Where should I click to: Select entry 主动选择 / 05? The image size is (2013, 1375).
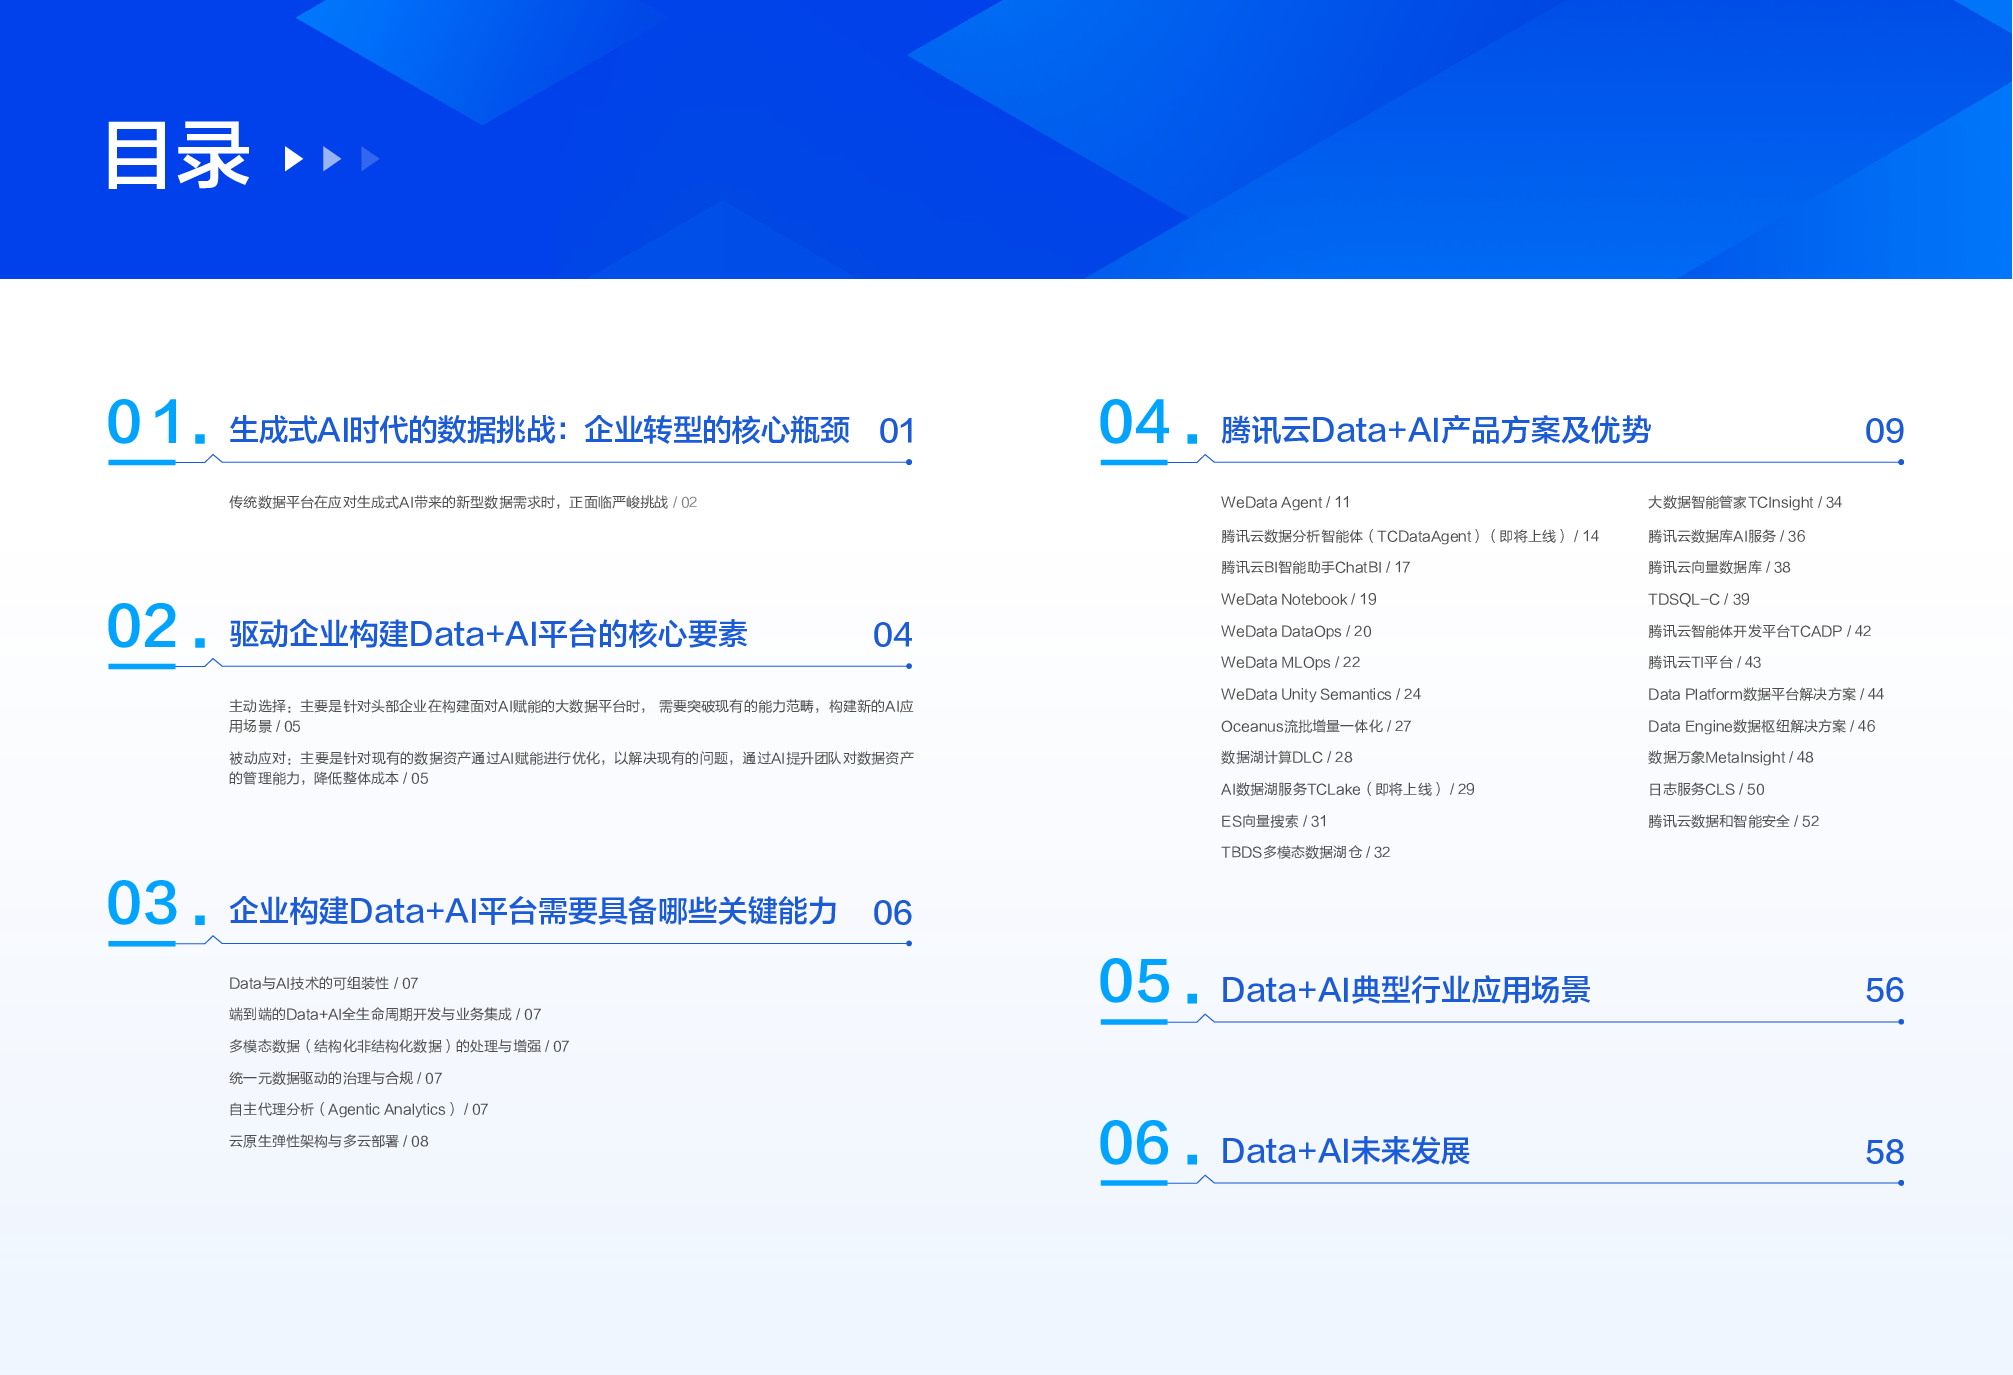pyautogui.click(x=571, y=716)
